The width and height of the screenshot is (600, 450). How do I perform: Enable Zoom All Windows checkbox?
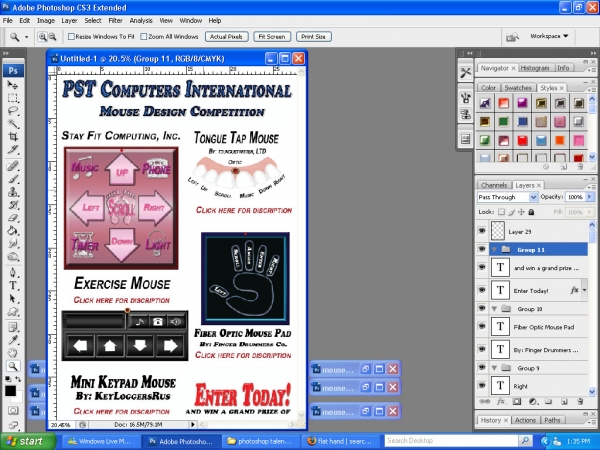tap(144, 37)
